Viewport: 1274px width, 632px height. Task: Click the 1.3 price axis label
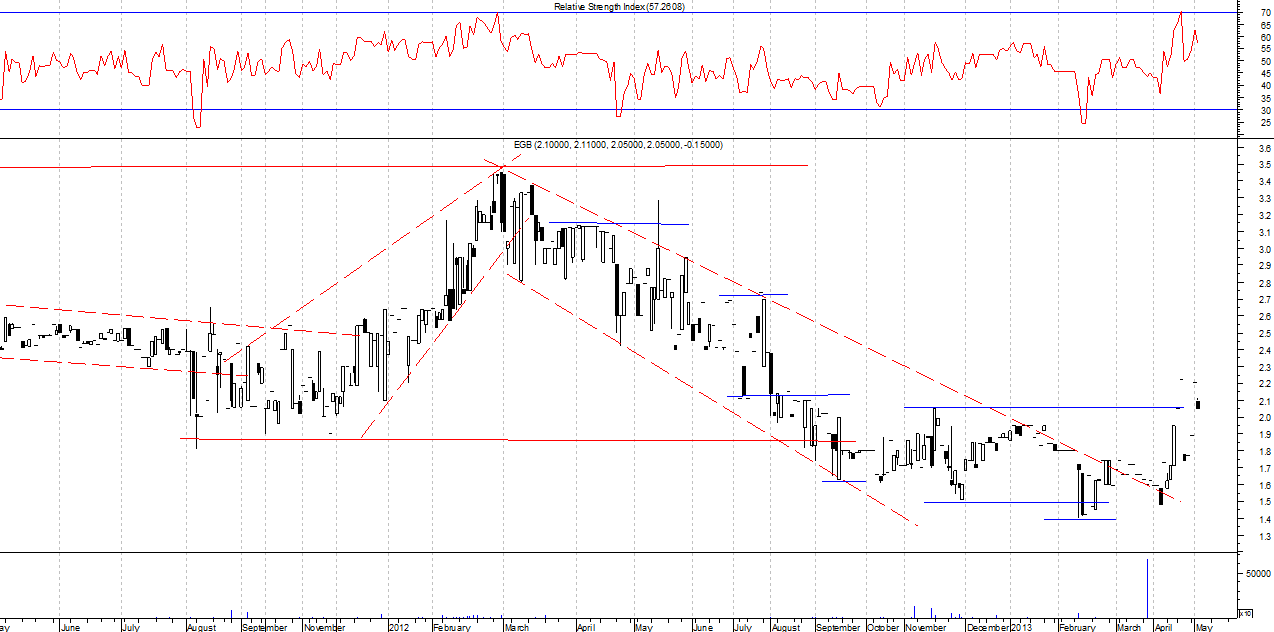tap(1264, 536)
